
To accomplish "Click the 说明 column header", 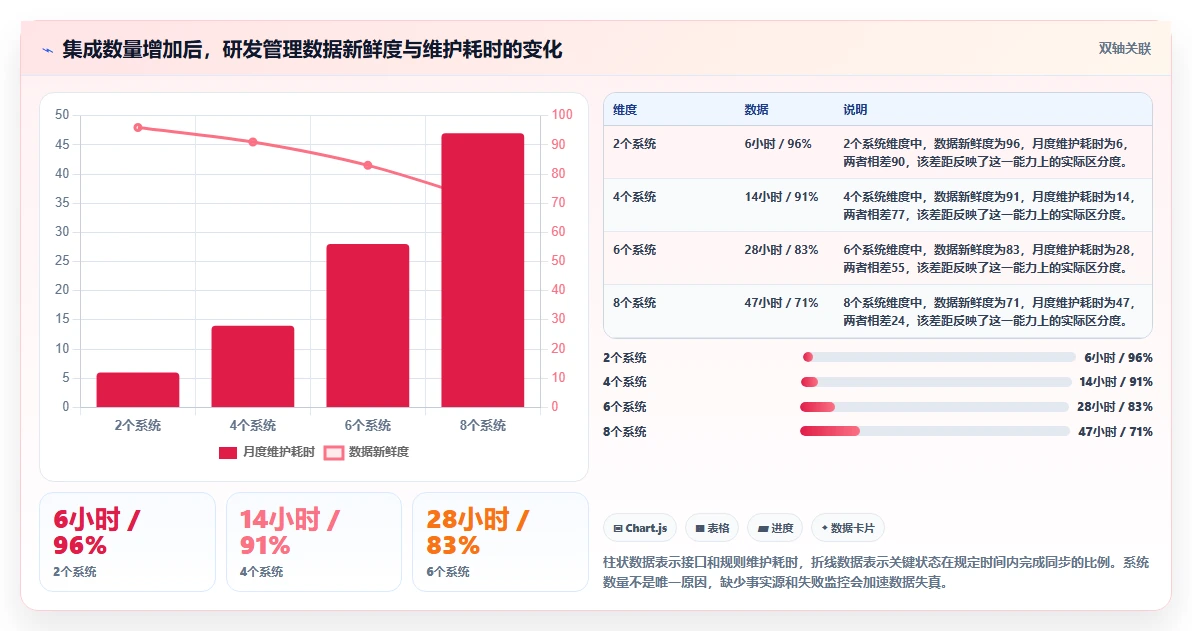I will point(855,109).
